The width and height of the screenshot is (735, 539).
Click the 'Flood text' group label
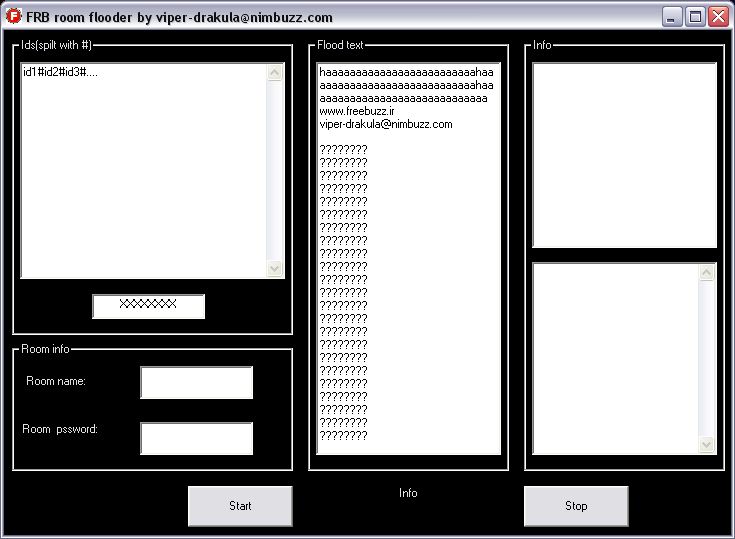[340, 45]
